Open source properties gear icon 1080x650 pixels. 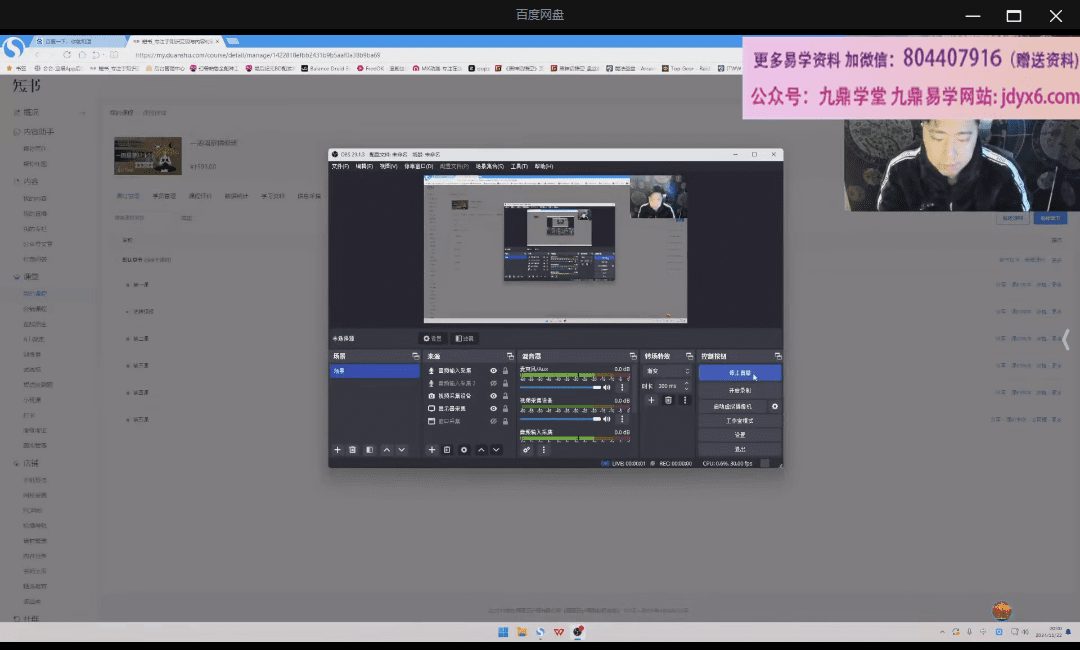tap(463, 450)
